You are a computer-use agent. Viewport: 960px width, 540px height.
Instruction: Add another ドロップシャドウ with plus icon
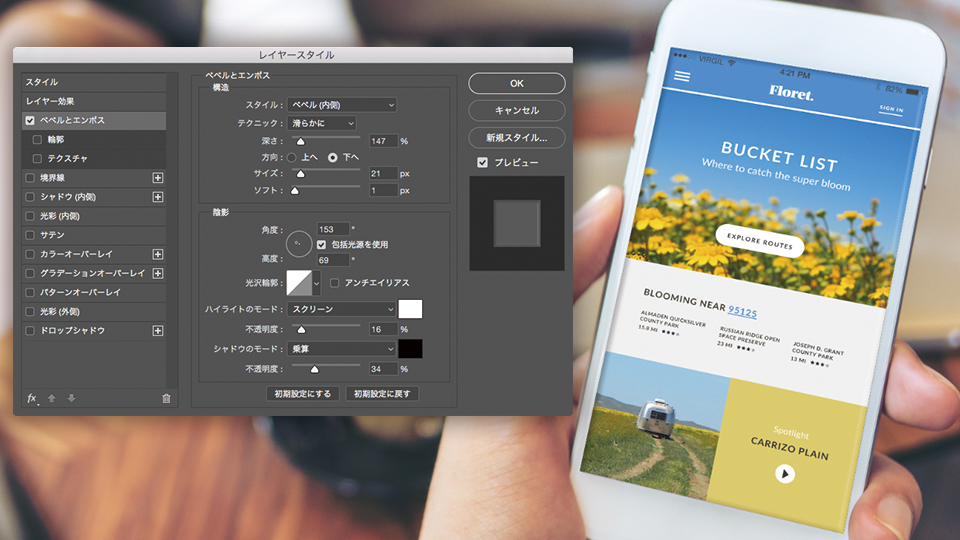[x=158, y=331]
